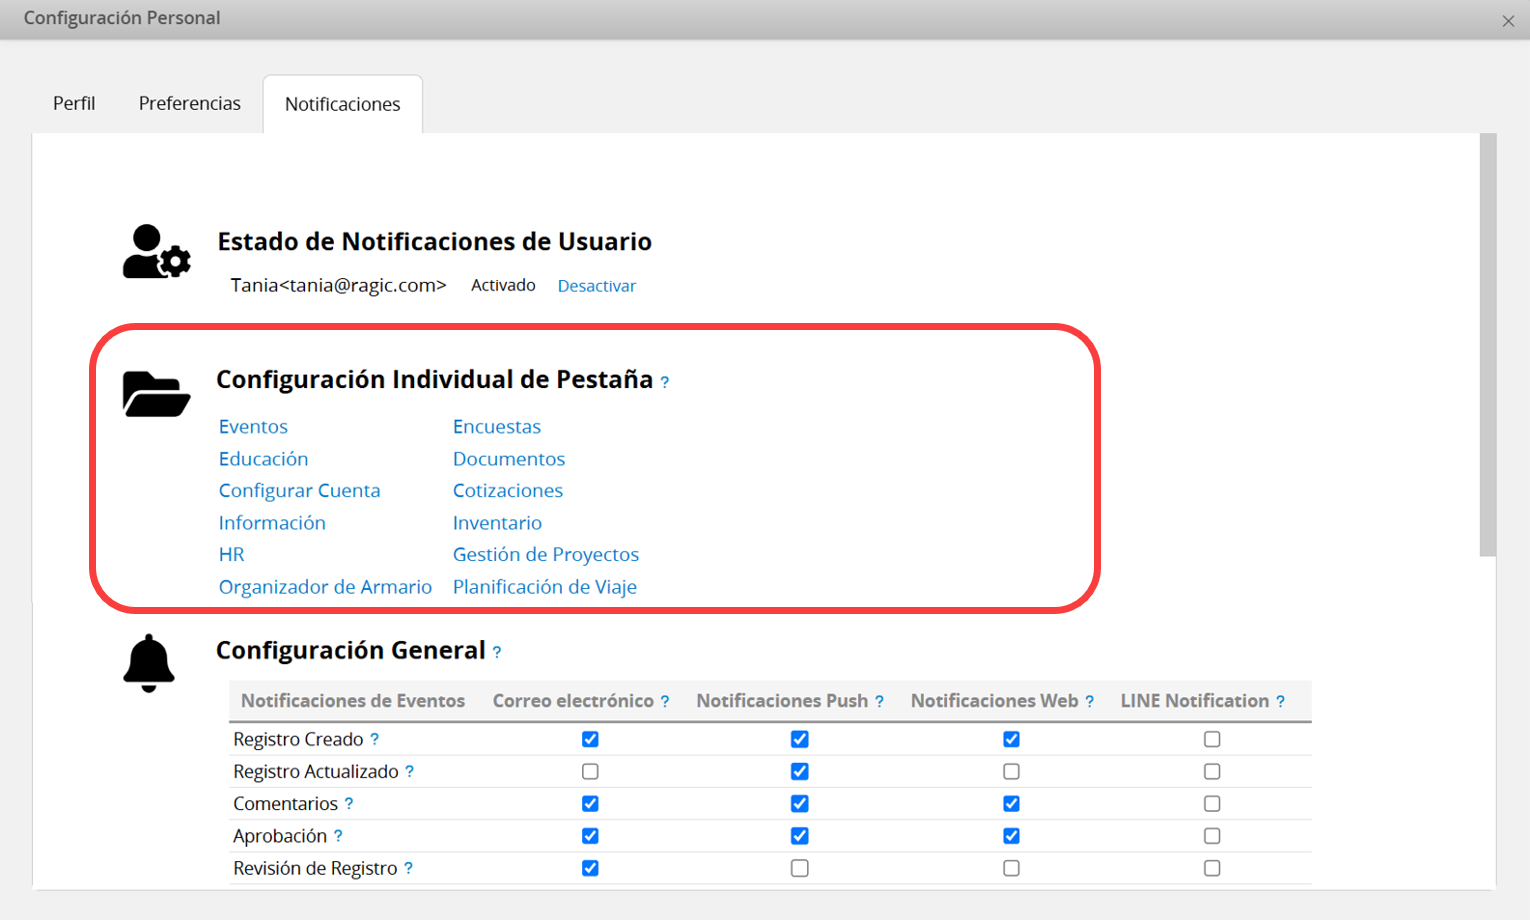1530x920 pixels.
Task: Click question mark beside Correo electrónico column
Action: tap(665, 702)
